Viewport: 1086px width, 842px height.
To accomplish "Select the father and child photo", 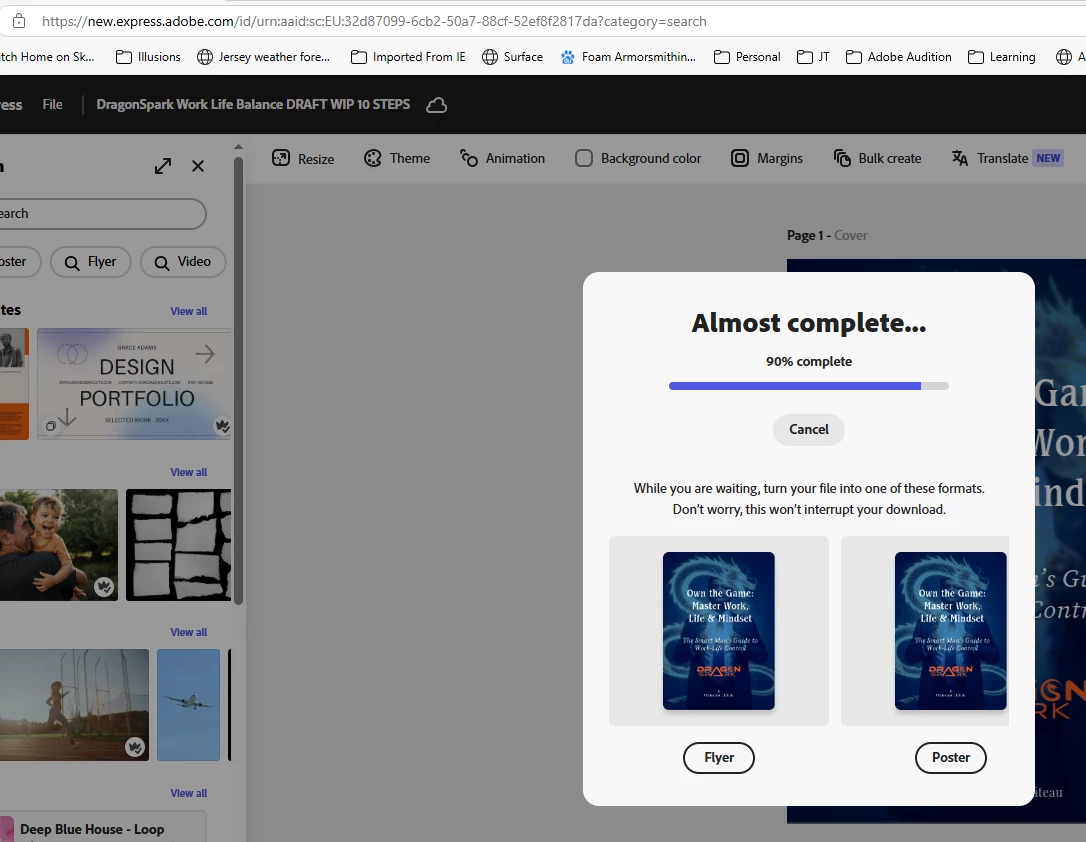I will (x=59, y=545).
